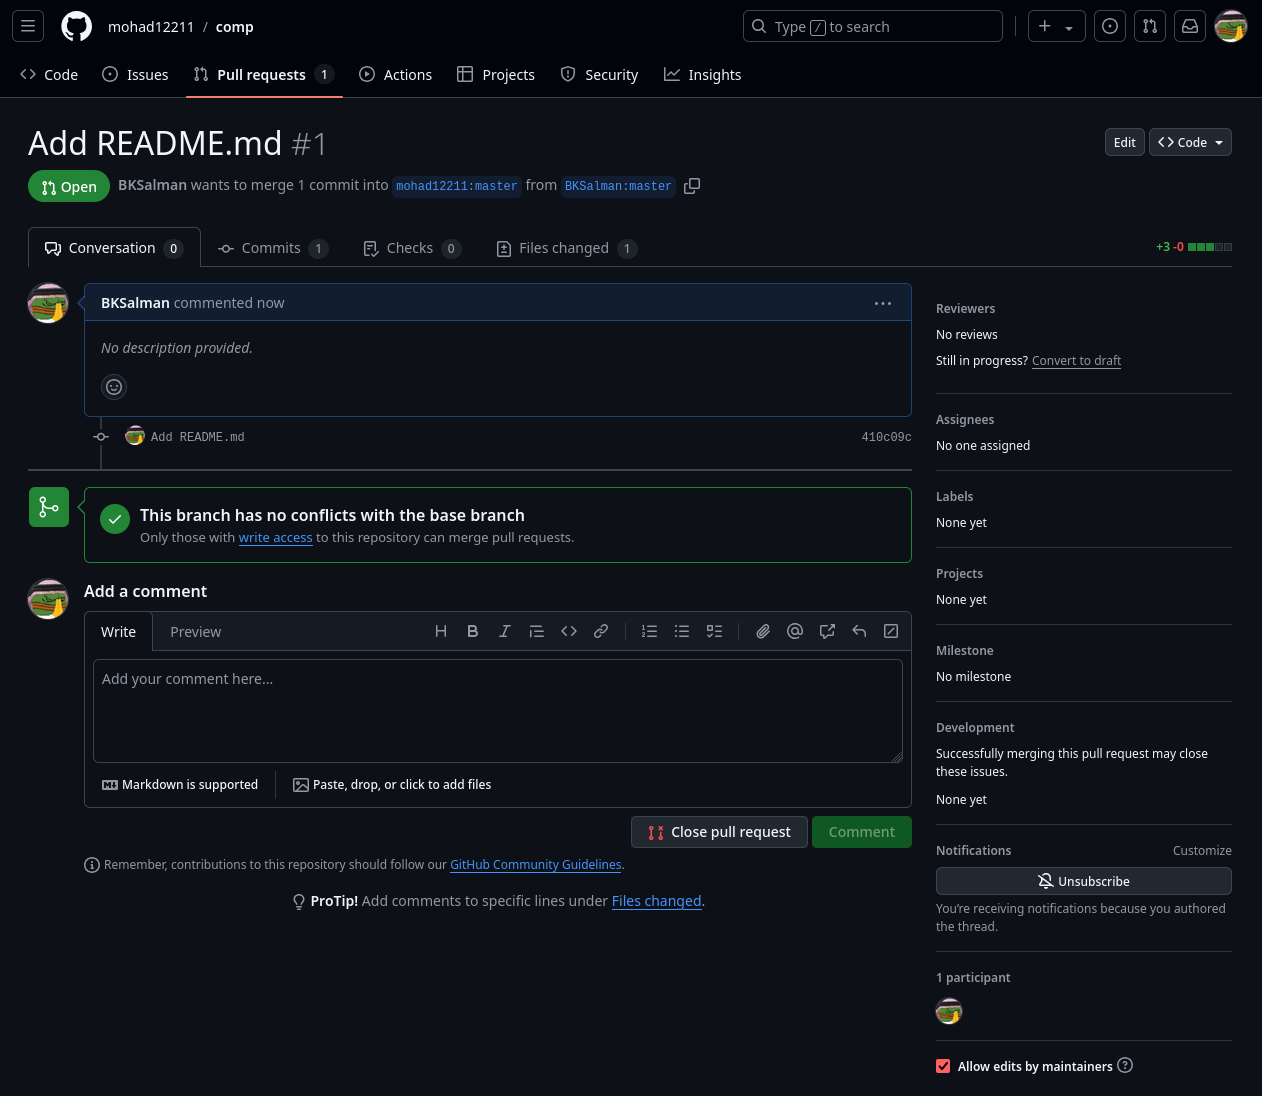Click the Bold formatting icon
This screenshot has width=1262, height=1096.
point(473,631)
